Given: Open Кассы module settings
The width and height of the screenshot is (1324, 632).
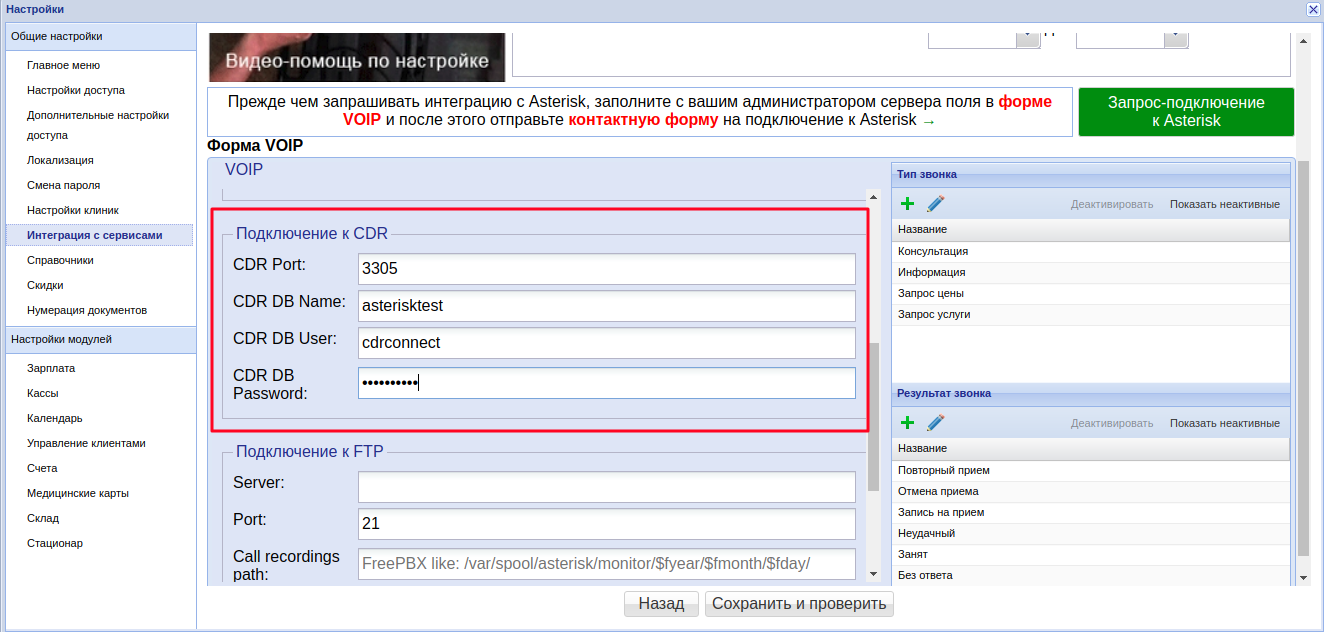Looking at the screenshot, I should click(42, 393).
